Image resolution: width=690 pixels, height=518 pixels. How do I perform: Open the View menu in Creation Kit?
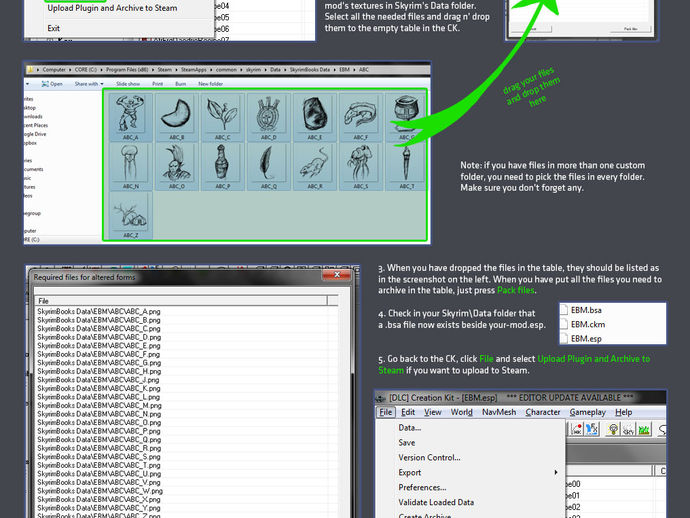pos(433,412)
